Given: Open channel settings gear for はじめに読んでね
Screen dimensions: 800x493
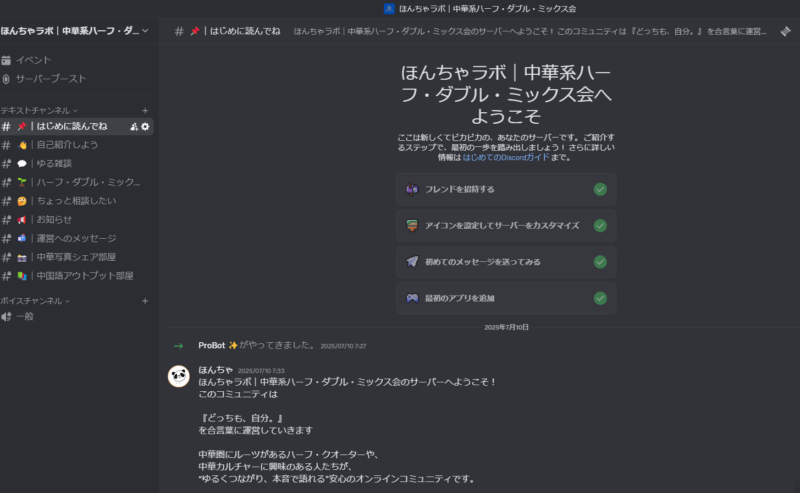Looking at the screenshot, I should tap(145, 127).
